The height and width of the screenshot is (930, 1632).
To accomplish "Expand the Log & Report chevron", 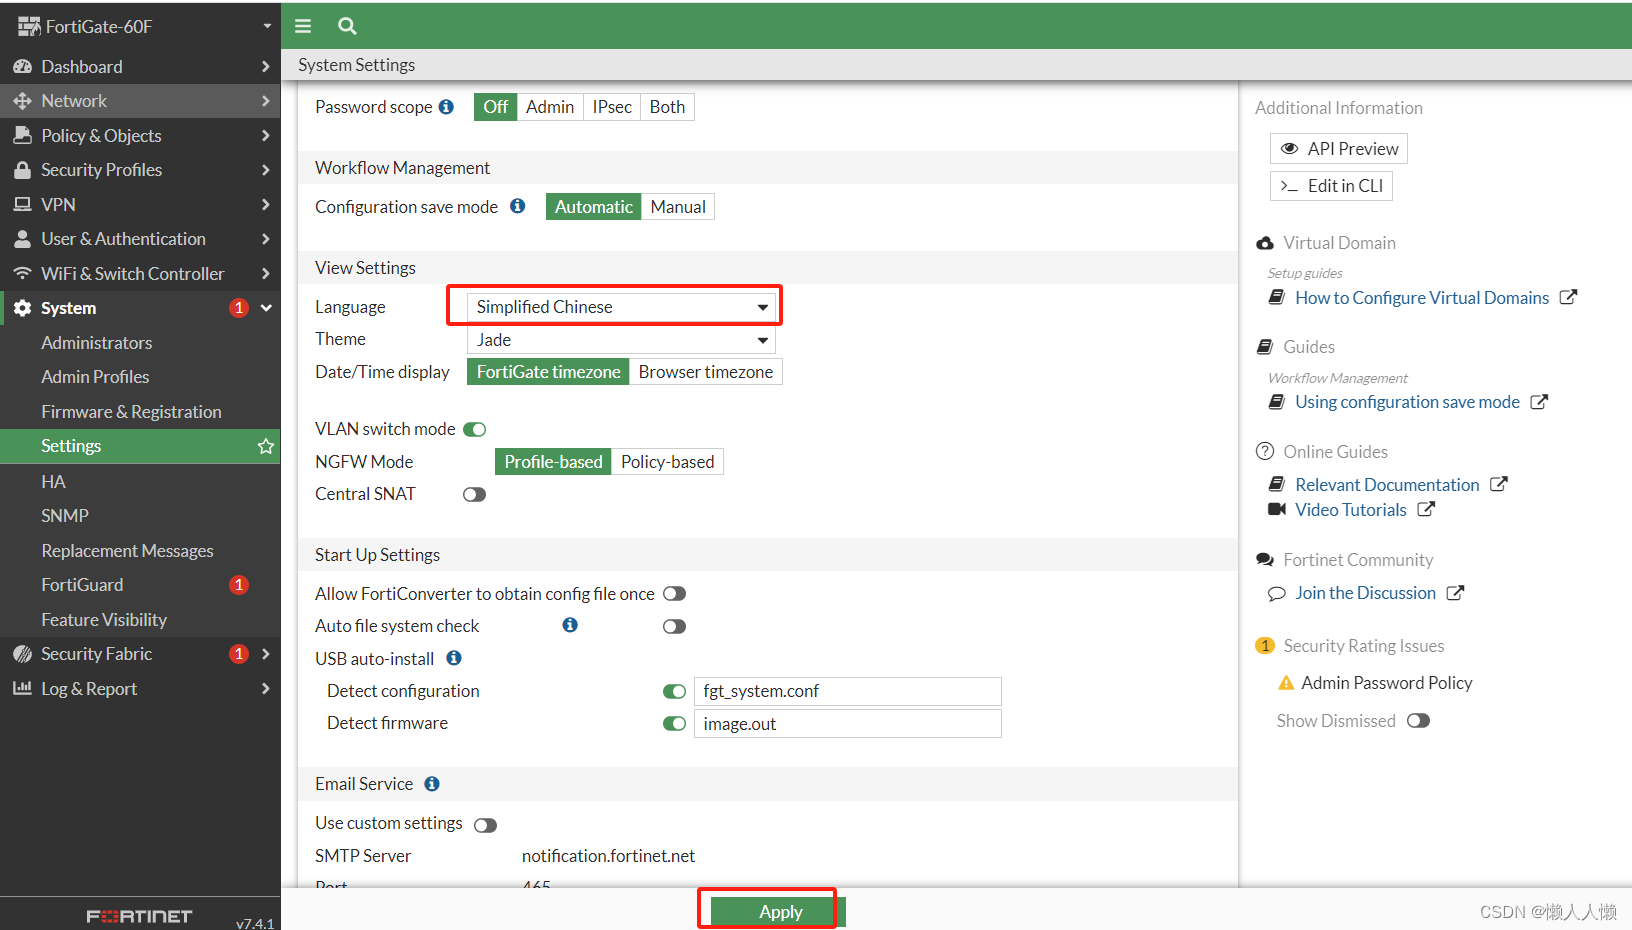I will (265, 688).
